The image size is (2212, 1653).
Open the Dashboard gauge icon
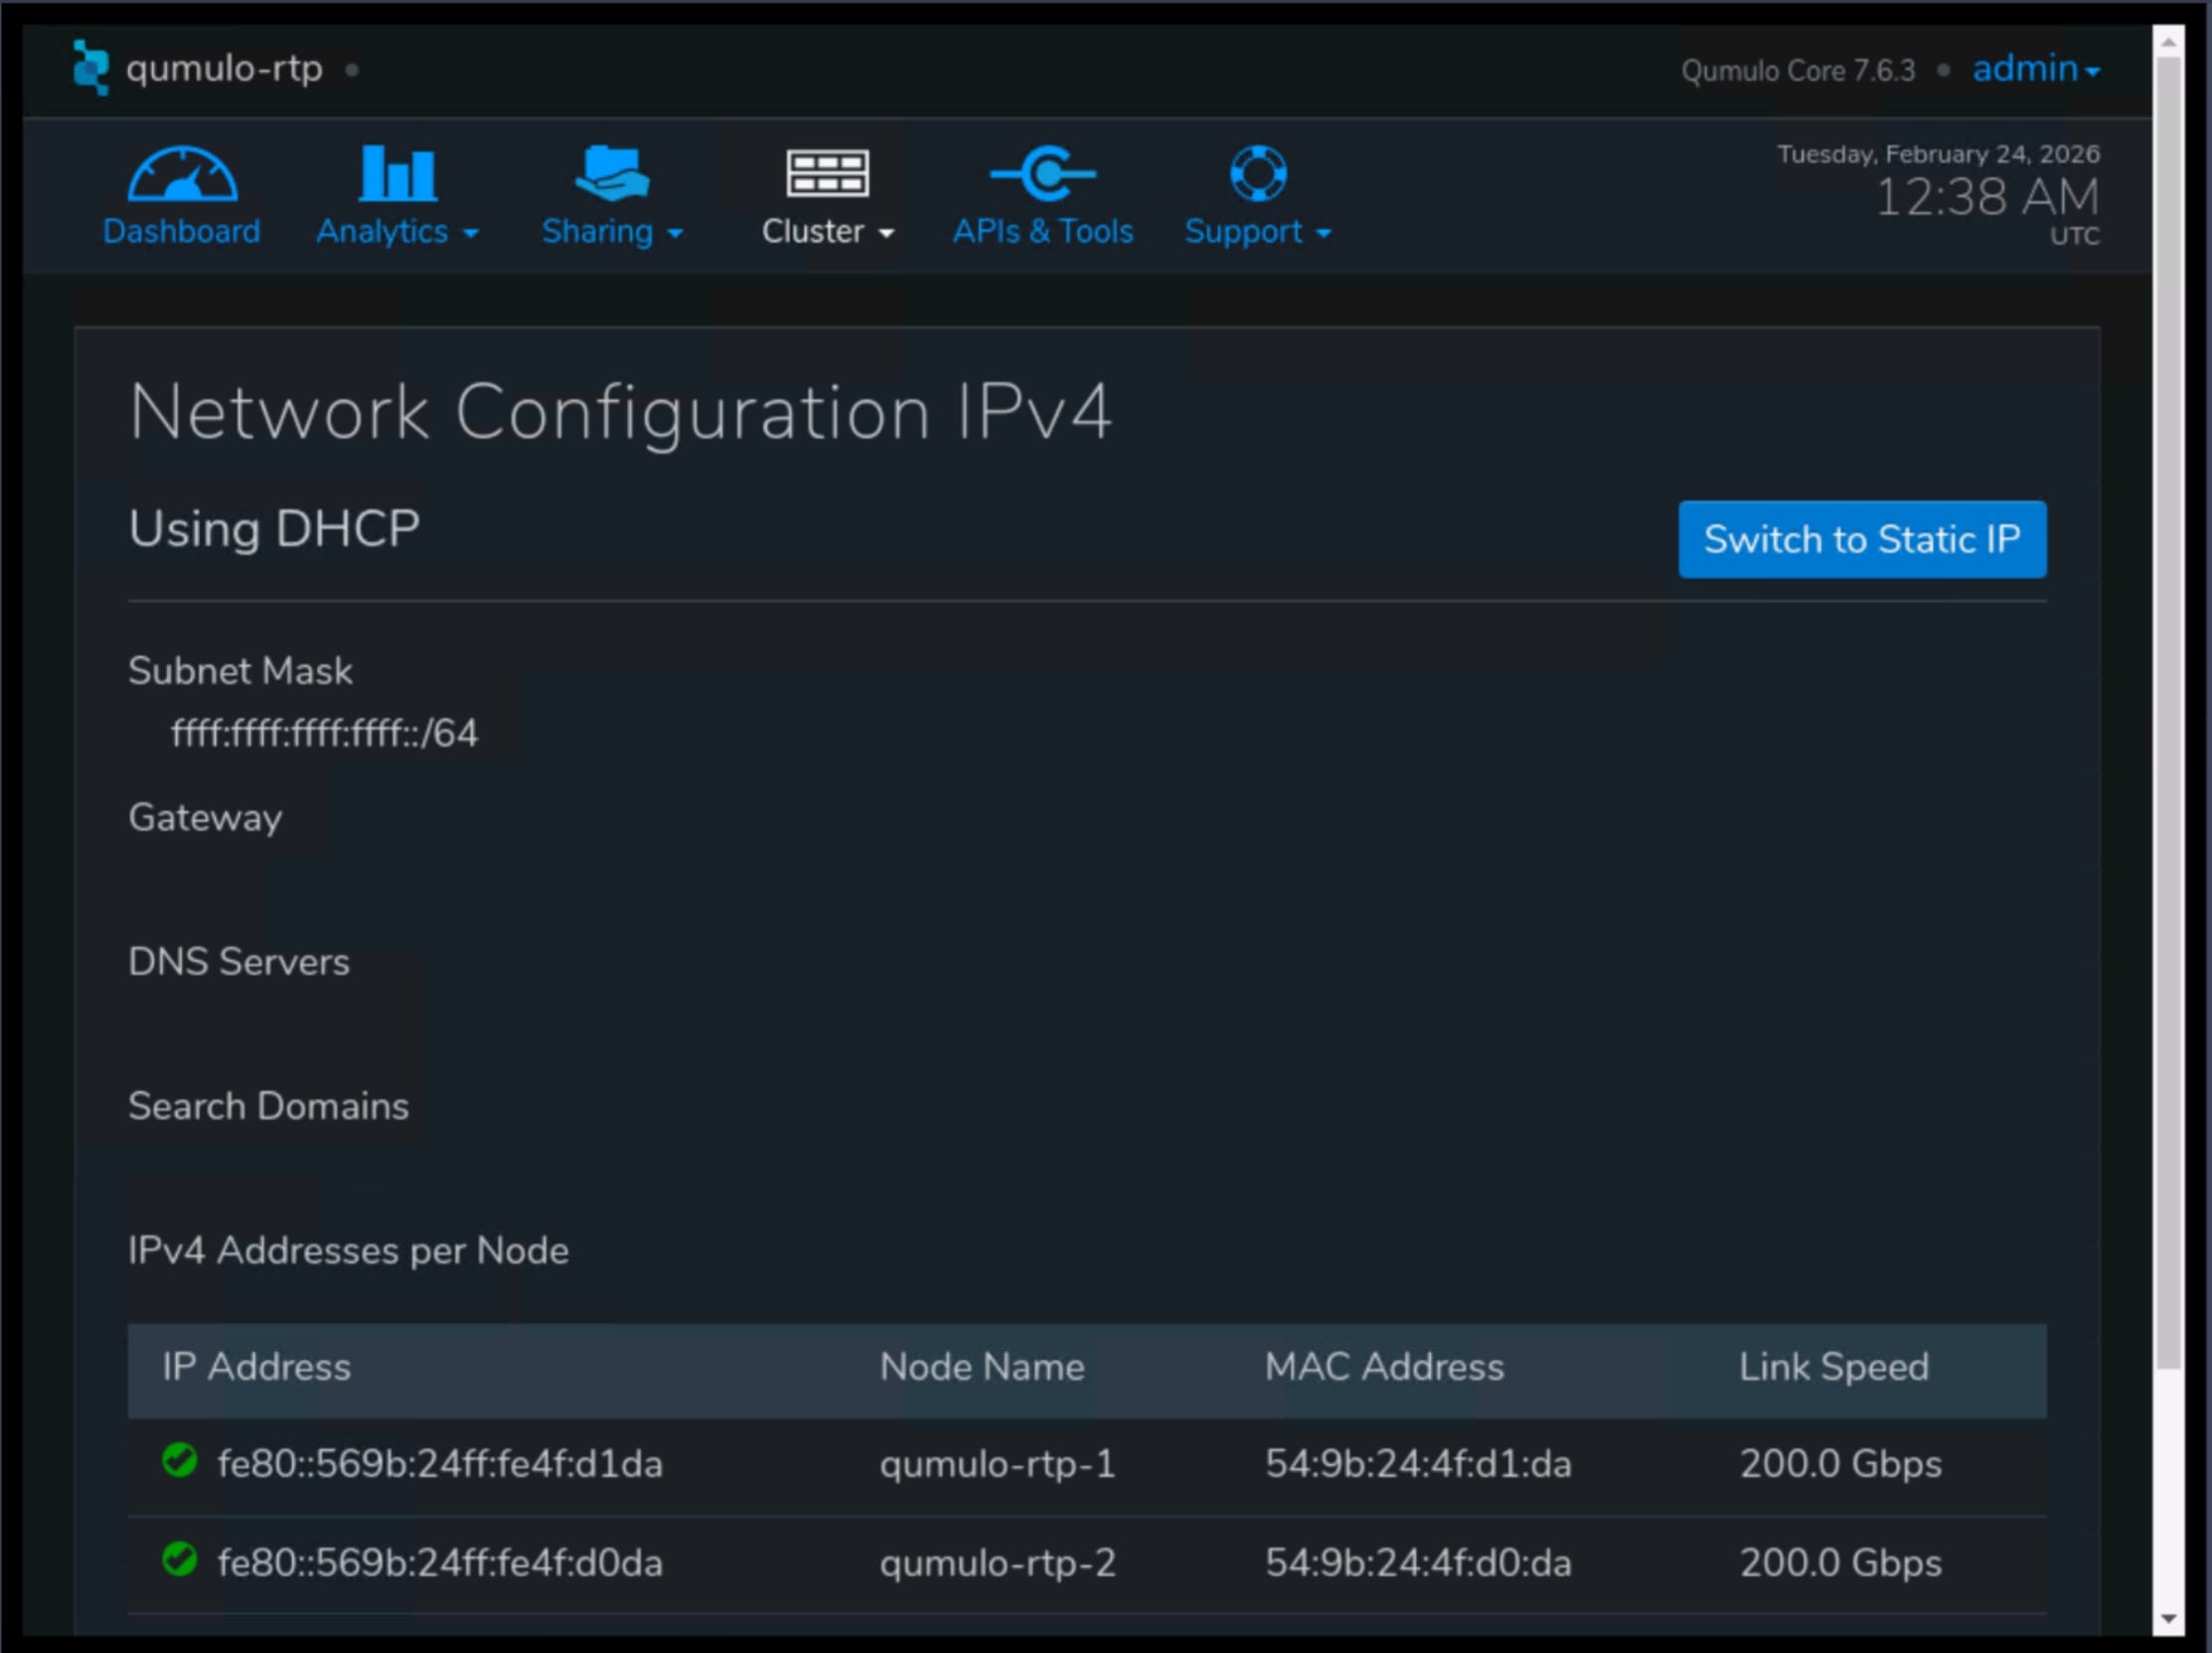pos(182,173)
